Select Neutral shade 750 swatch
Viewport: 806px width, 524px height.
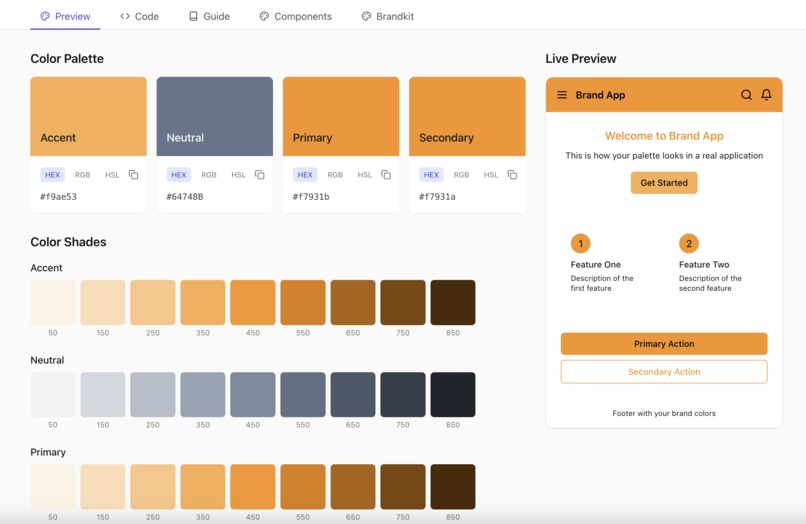point(403,394)
